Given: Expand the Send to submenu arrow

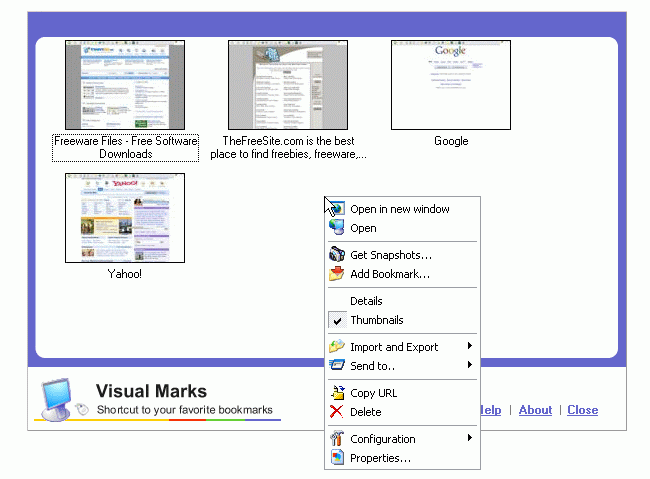Looking at the screenshot, I should pos(470,365).
